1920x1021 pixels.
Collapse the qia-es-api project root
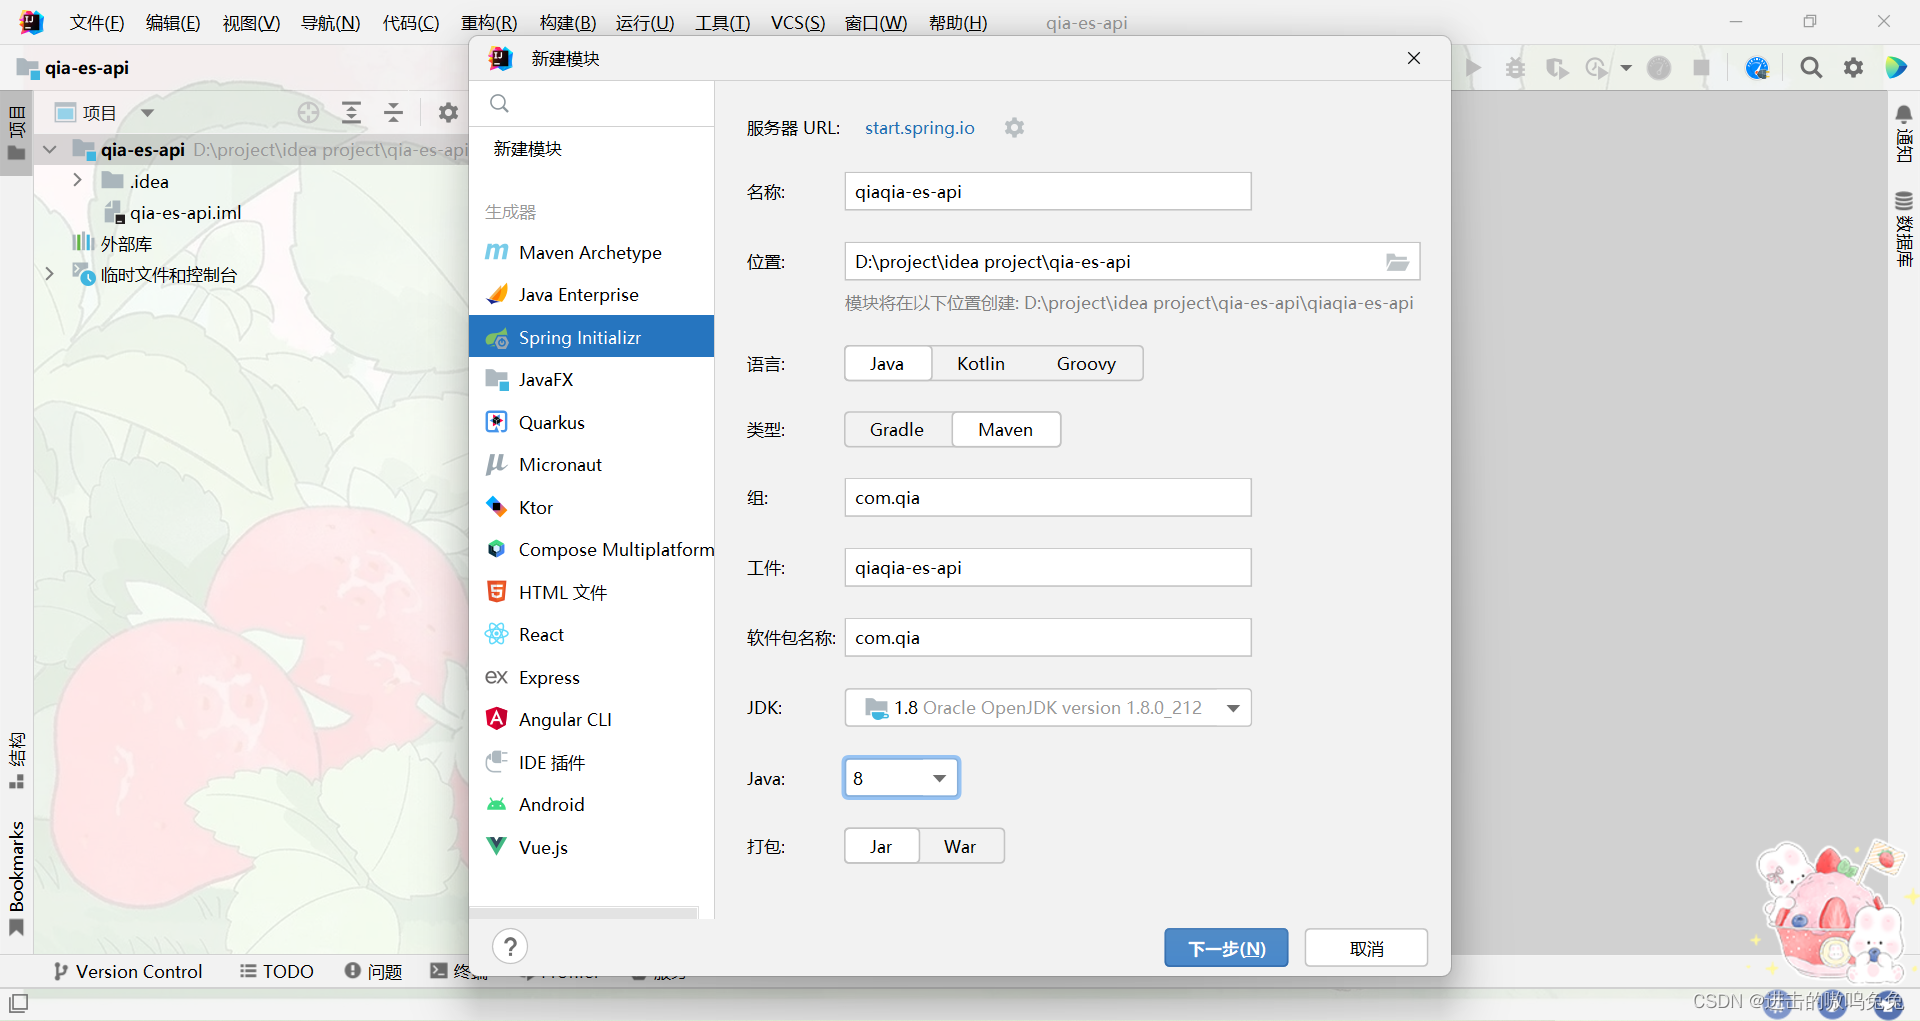tap(50, 150)
